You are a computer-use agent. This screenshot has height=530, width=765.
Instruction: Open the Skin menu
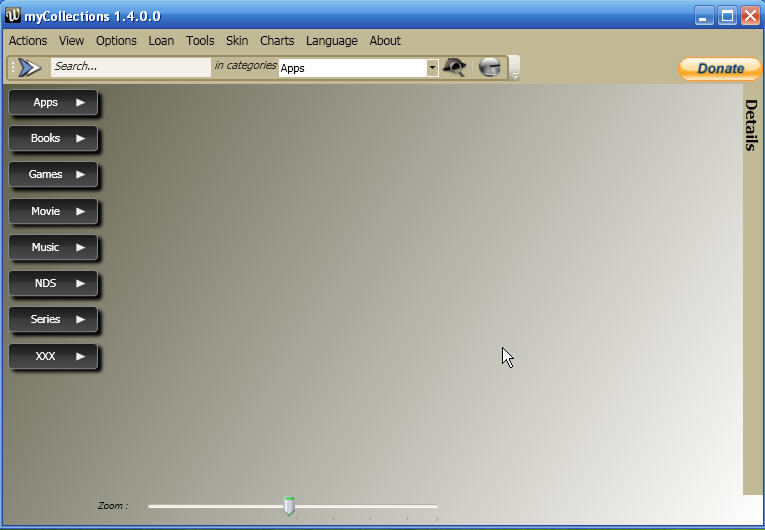coord(237,41)
